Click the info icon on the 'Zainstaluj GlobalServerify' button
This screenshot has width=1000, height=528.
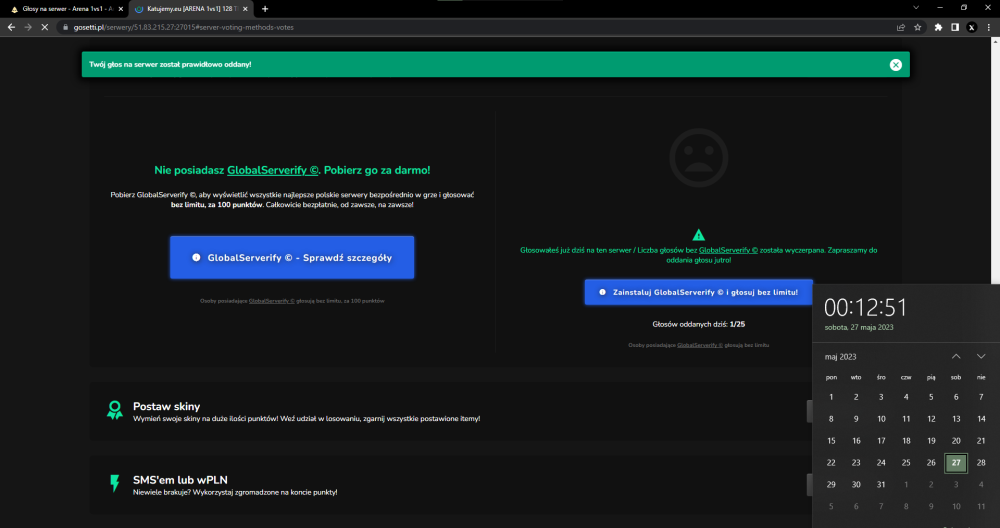(x=602, y=292)
